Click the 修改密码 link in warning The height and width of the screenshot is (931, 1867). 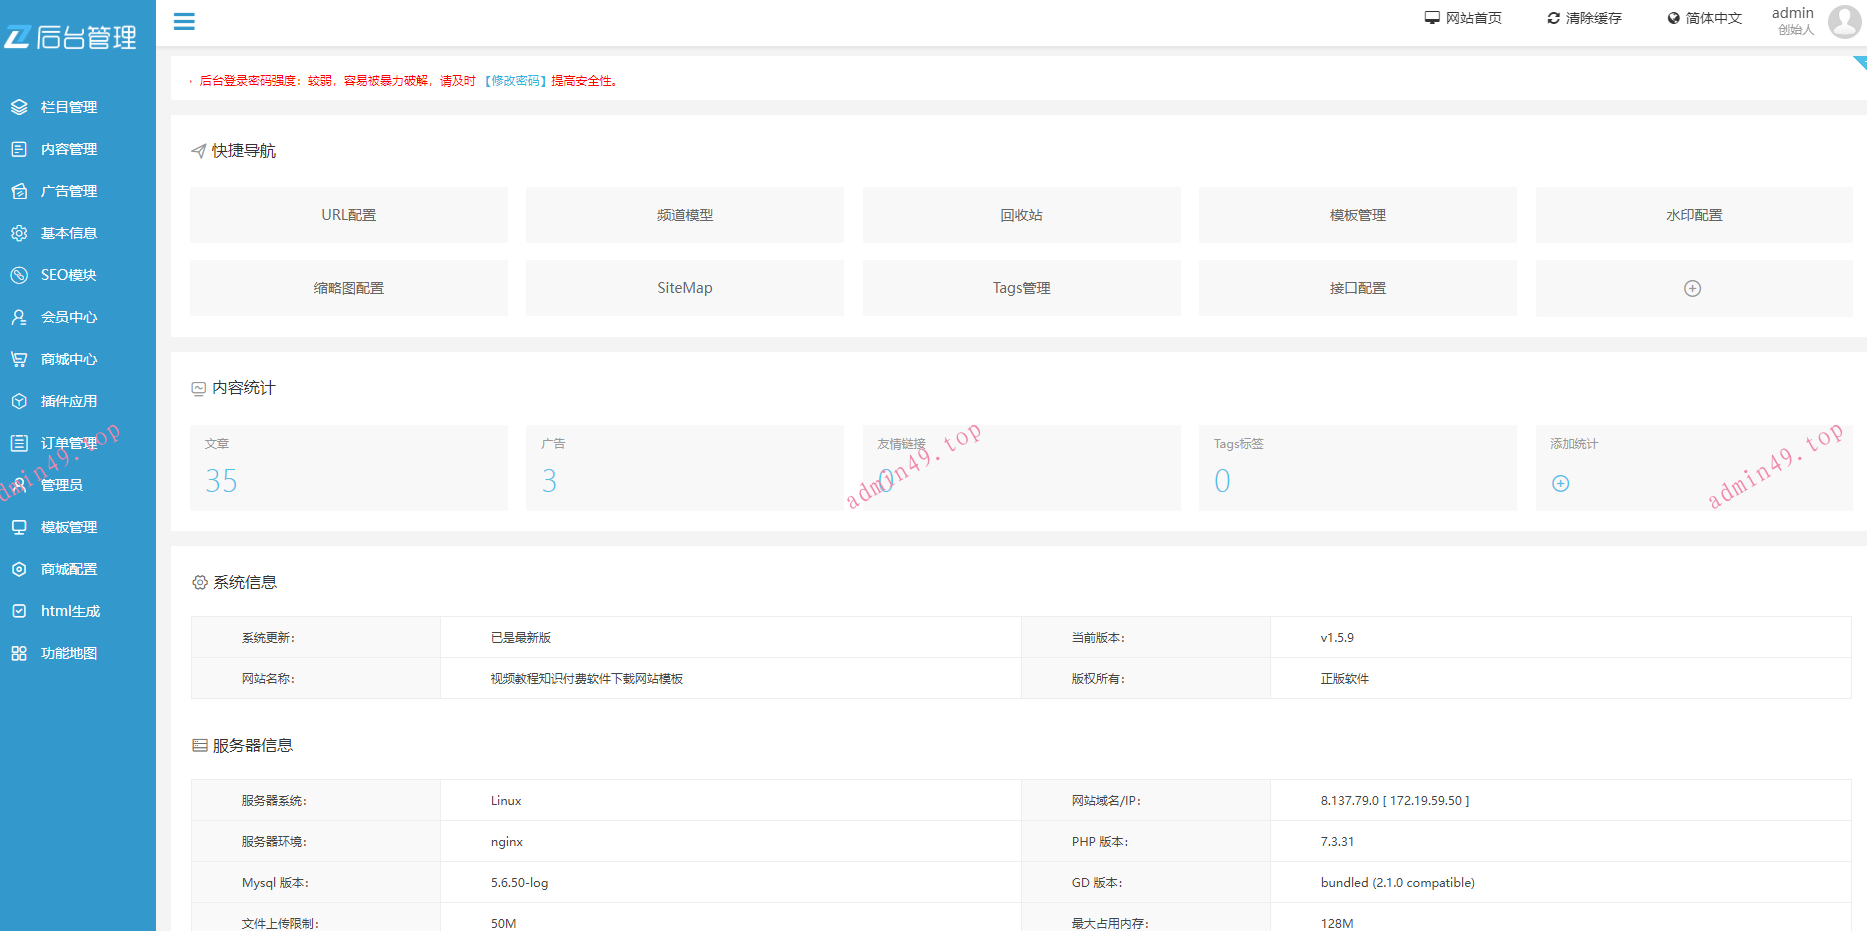(x=516, y=81)
